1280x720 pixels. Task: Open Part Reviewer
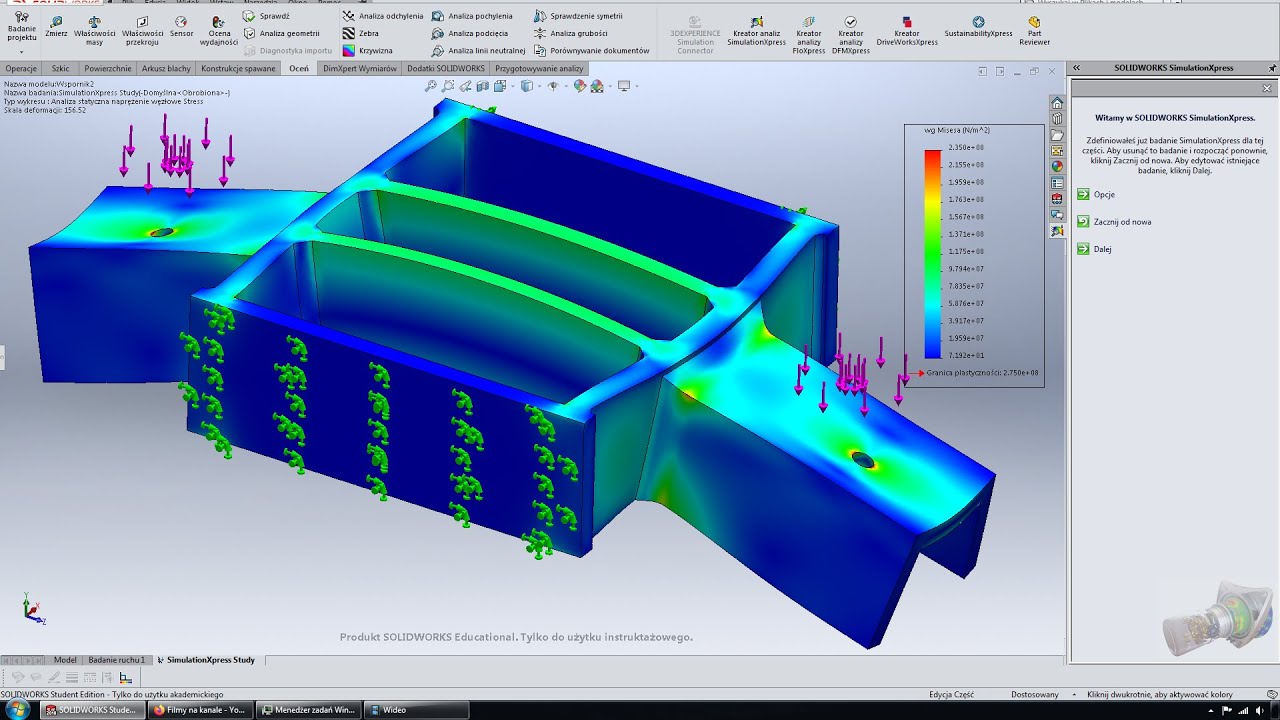(1034, 32)
